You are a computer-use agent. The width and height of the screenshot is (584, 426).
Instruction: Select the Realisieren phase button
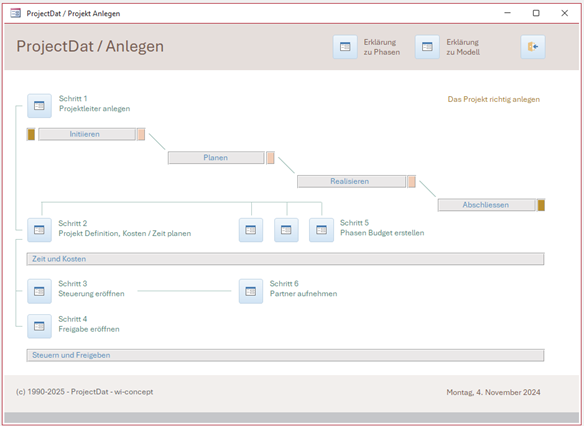coord(351,182)
